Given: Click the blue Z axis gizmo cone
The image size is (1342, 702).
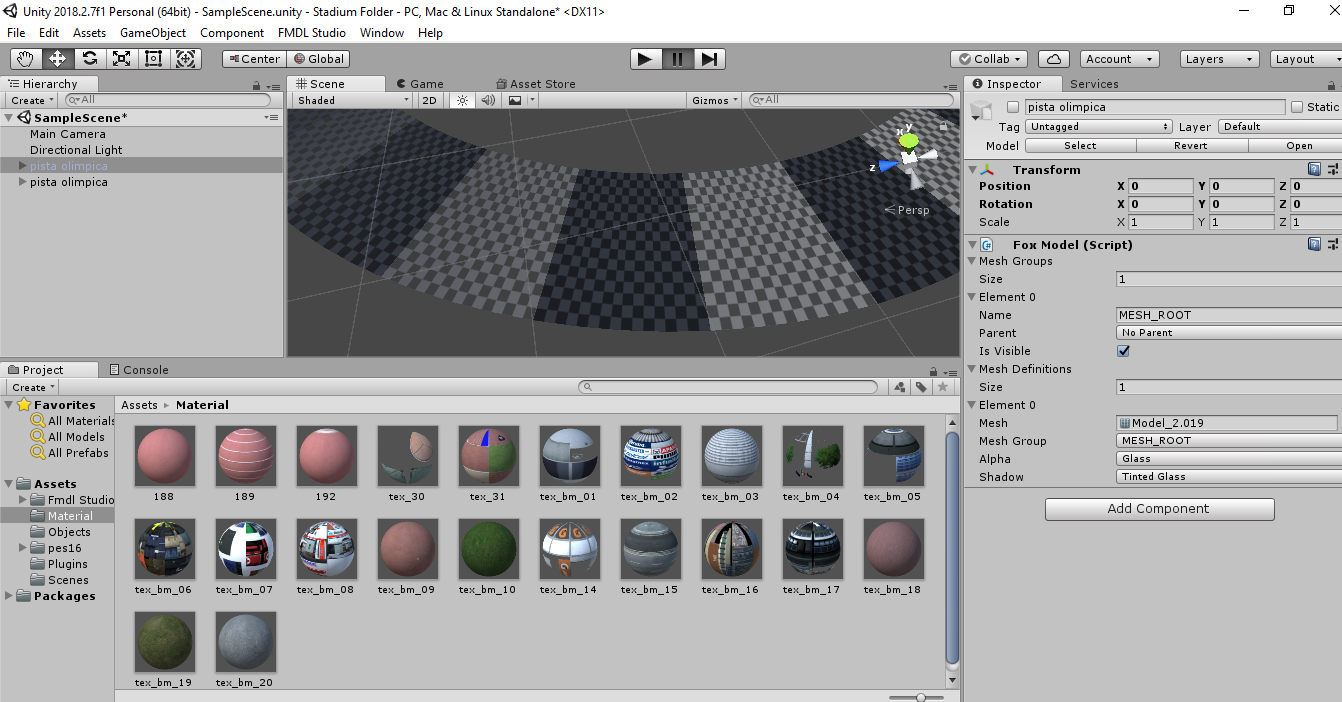Looking at the screenshot, I should click(x=888, y=166).
